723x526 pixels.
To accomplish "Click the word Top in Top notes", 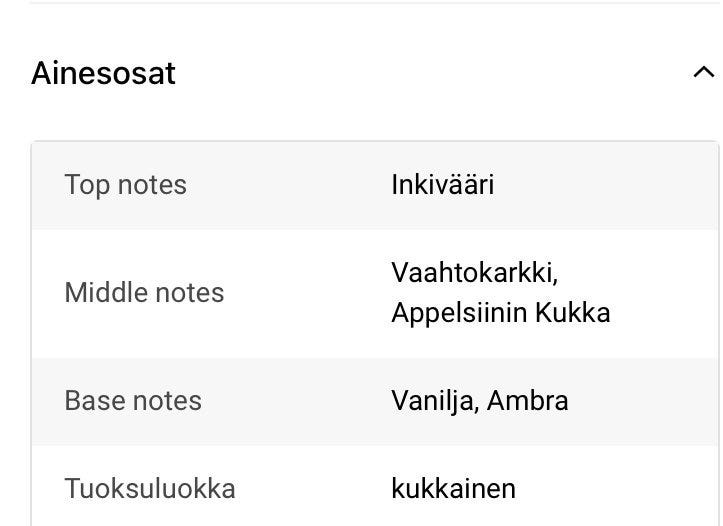I will 87,185.
